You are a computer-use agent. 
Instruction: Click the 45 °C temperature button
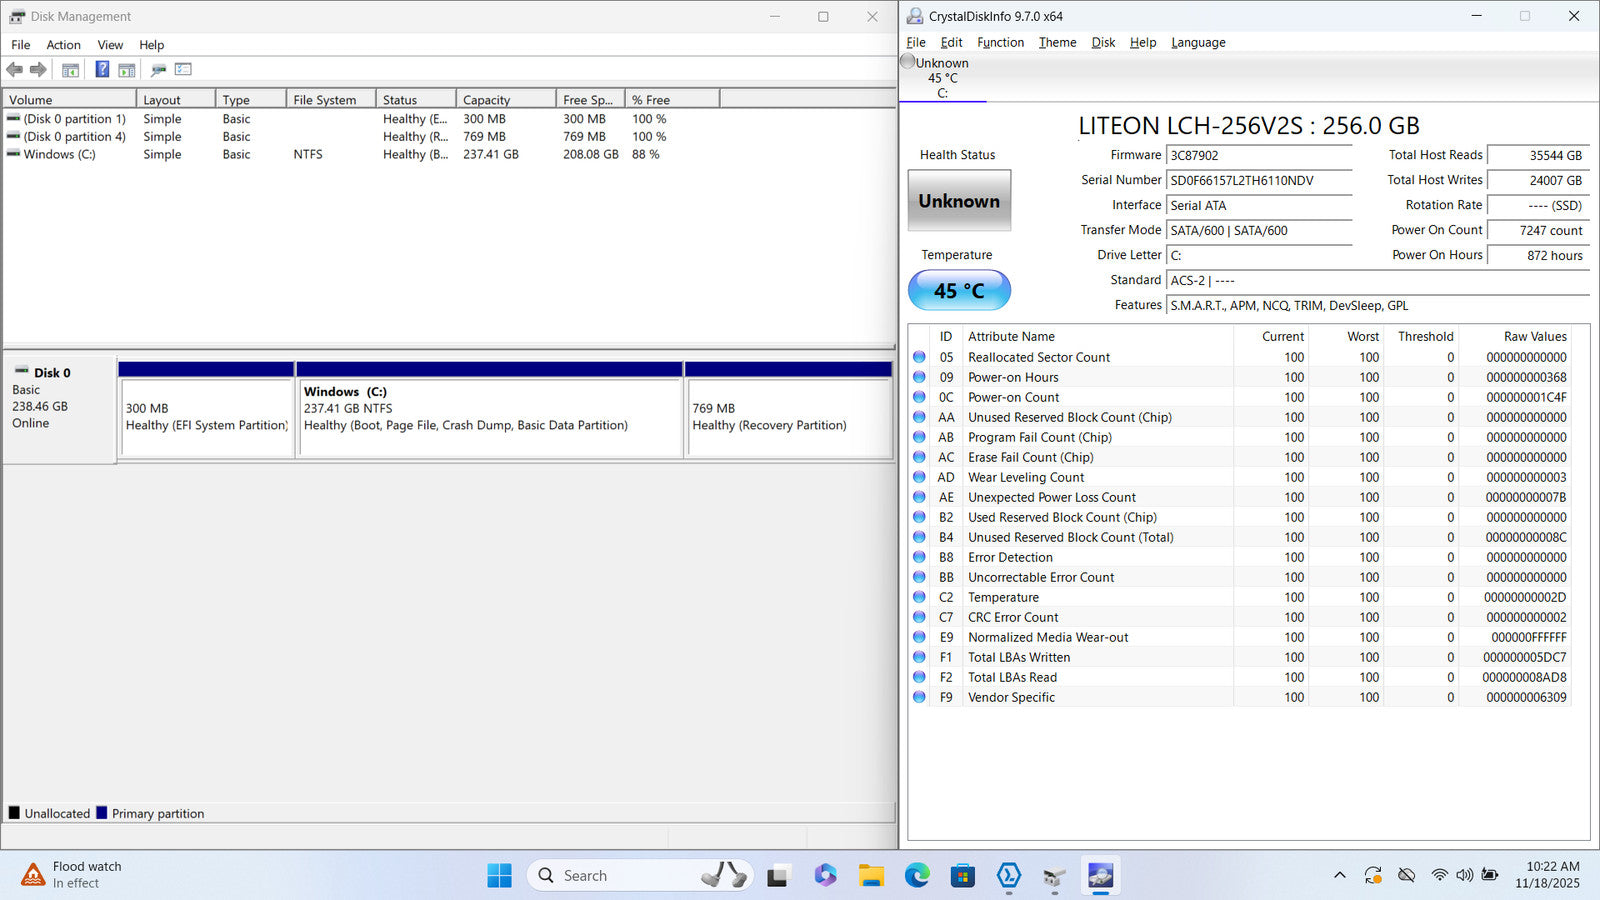tap(959, 291)
